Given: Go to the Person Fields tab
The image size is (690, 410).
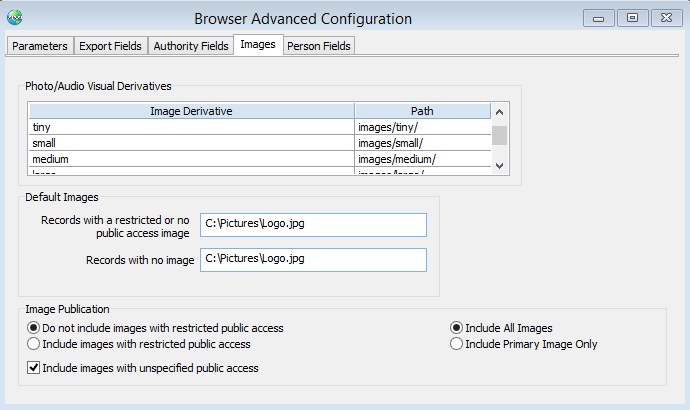Looking at the screenshot, I should pos(319,46).
